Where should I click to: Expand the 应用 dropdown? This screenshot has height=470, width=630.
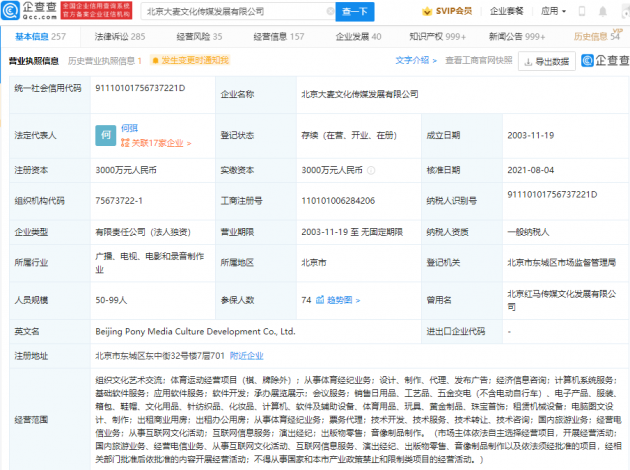pos(553,11)
